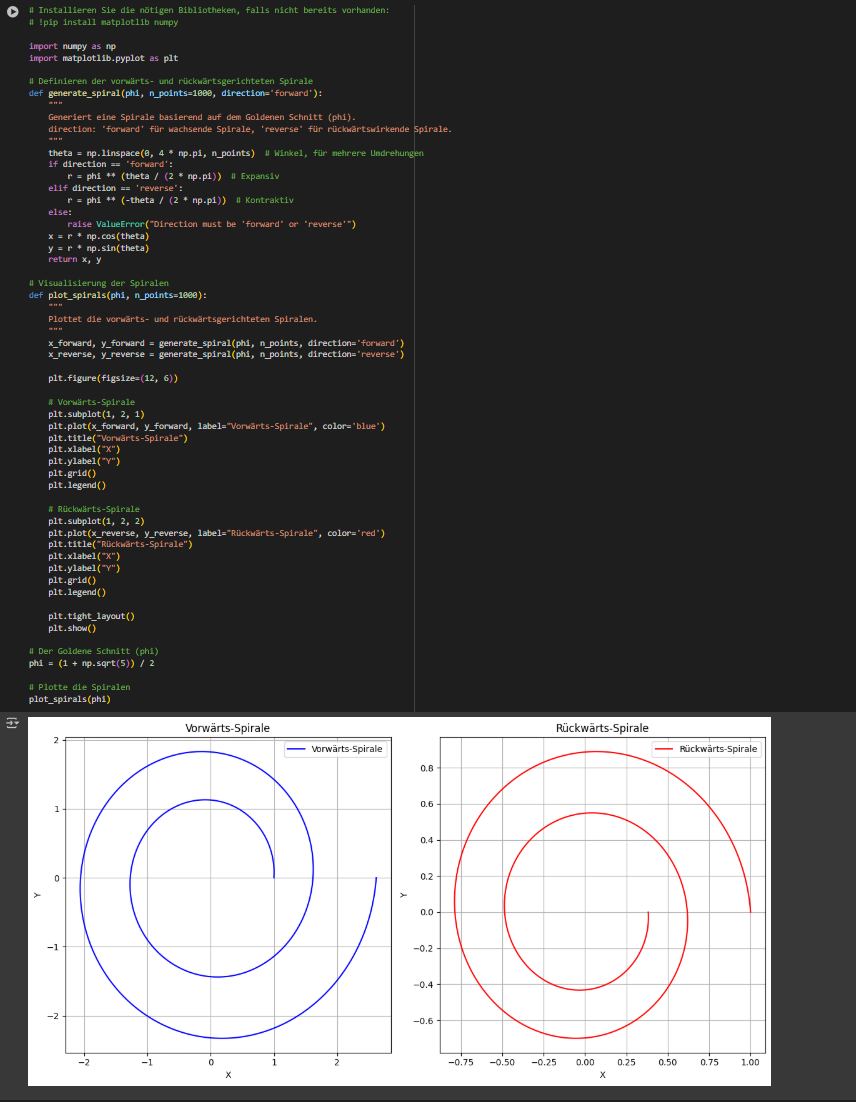
Task: Click the final 'plot_spirals(phi)' call line
Action: pos(69,699)
